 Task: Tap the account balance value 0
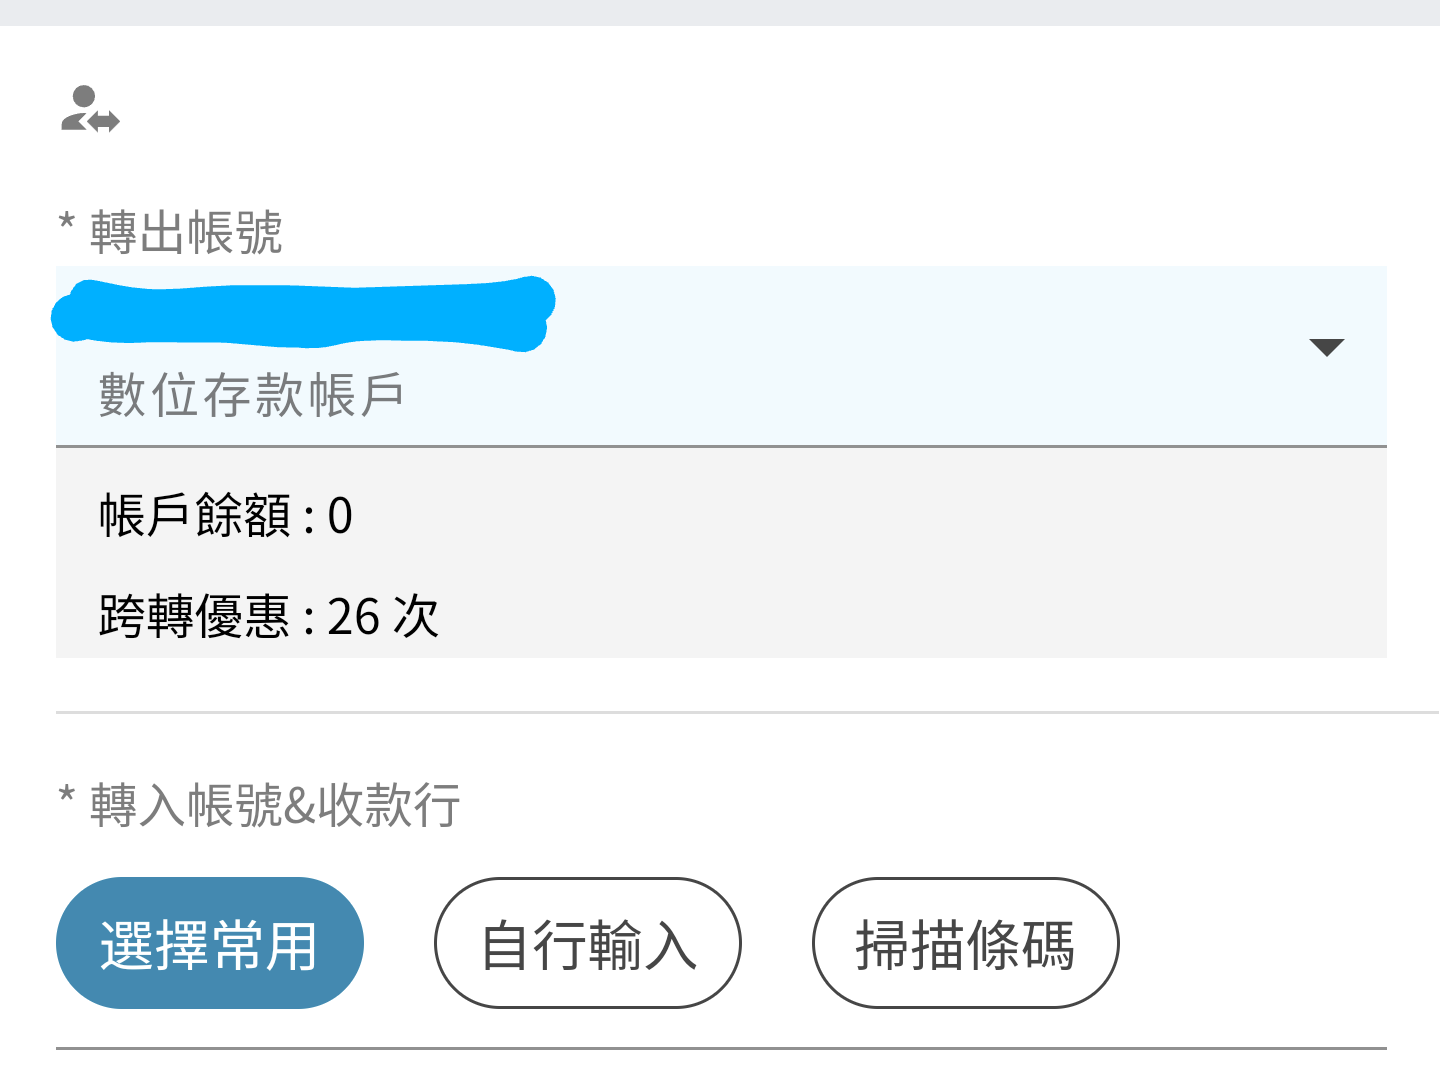(x=340, y=516)
